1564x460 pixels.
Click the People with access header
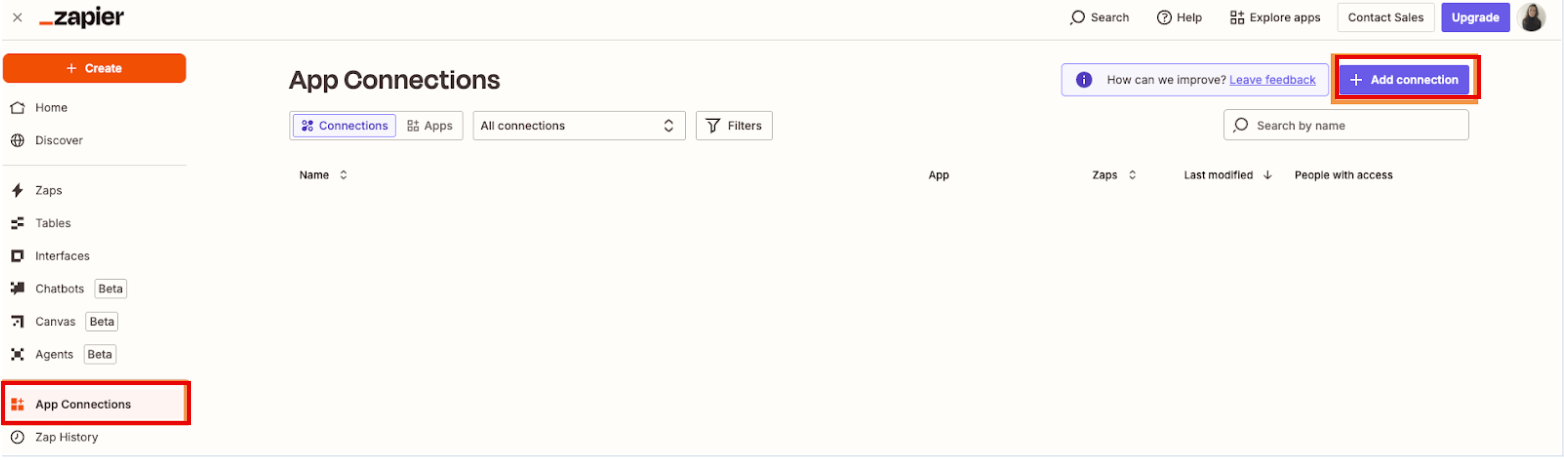coord(1343,175)
